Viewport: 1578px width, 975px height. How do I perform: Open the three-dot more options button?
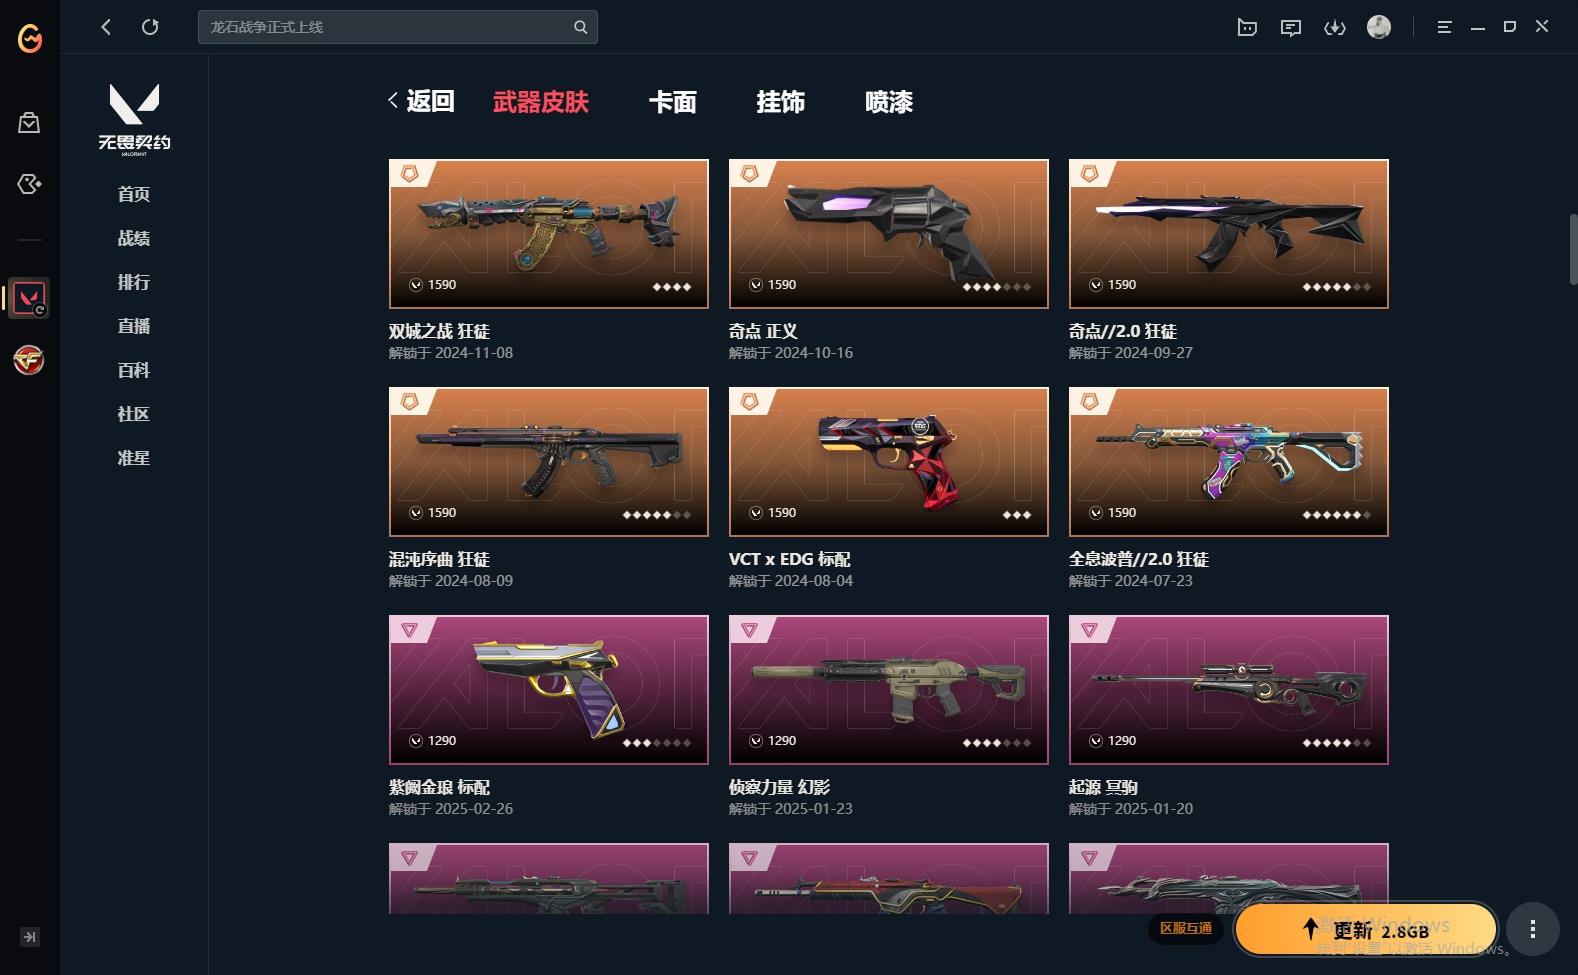pos(1532,929)
